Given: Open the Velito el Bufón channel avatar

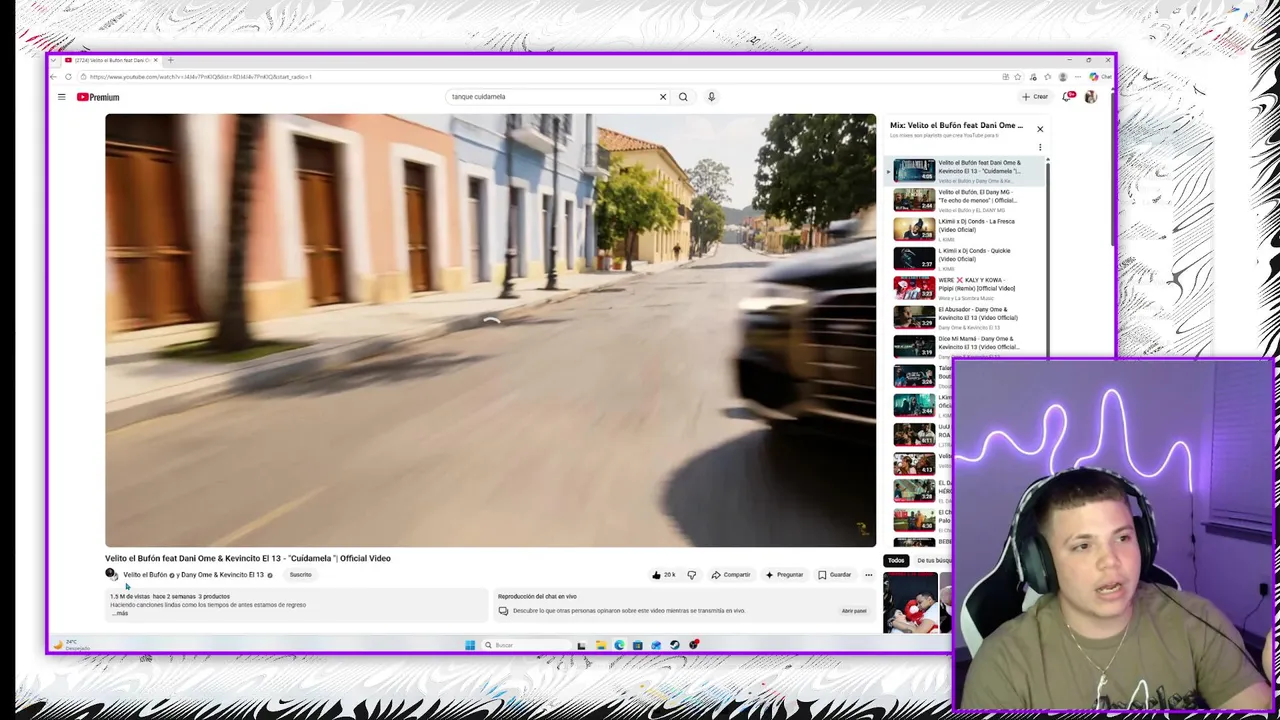Looking at the screenshot, I should coord(111,574).
